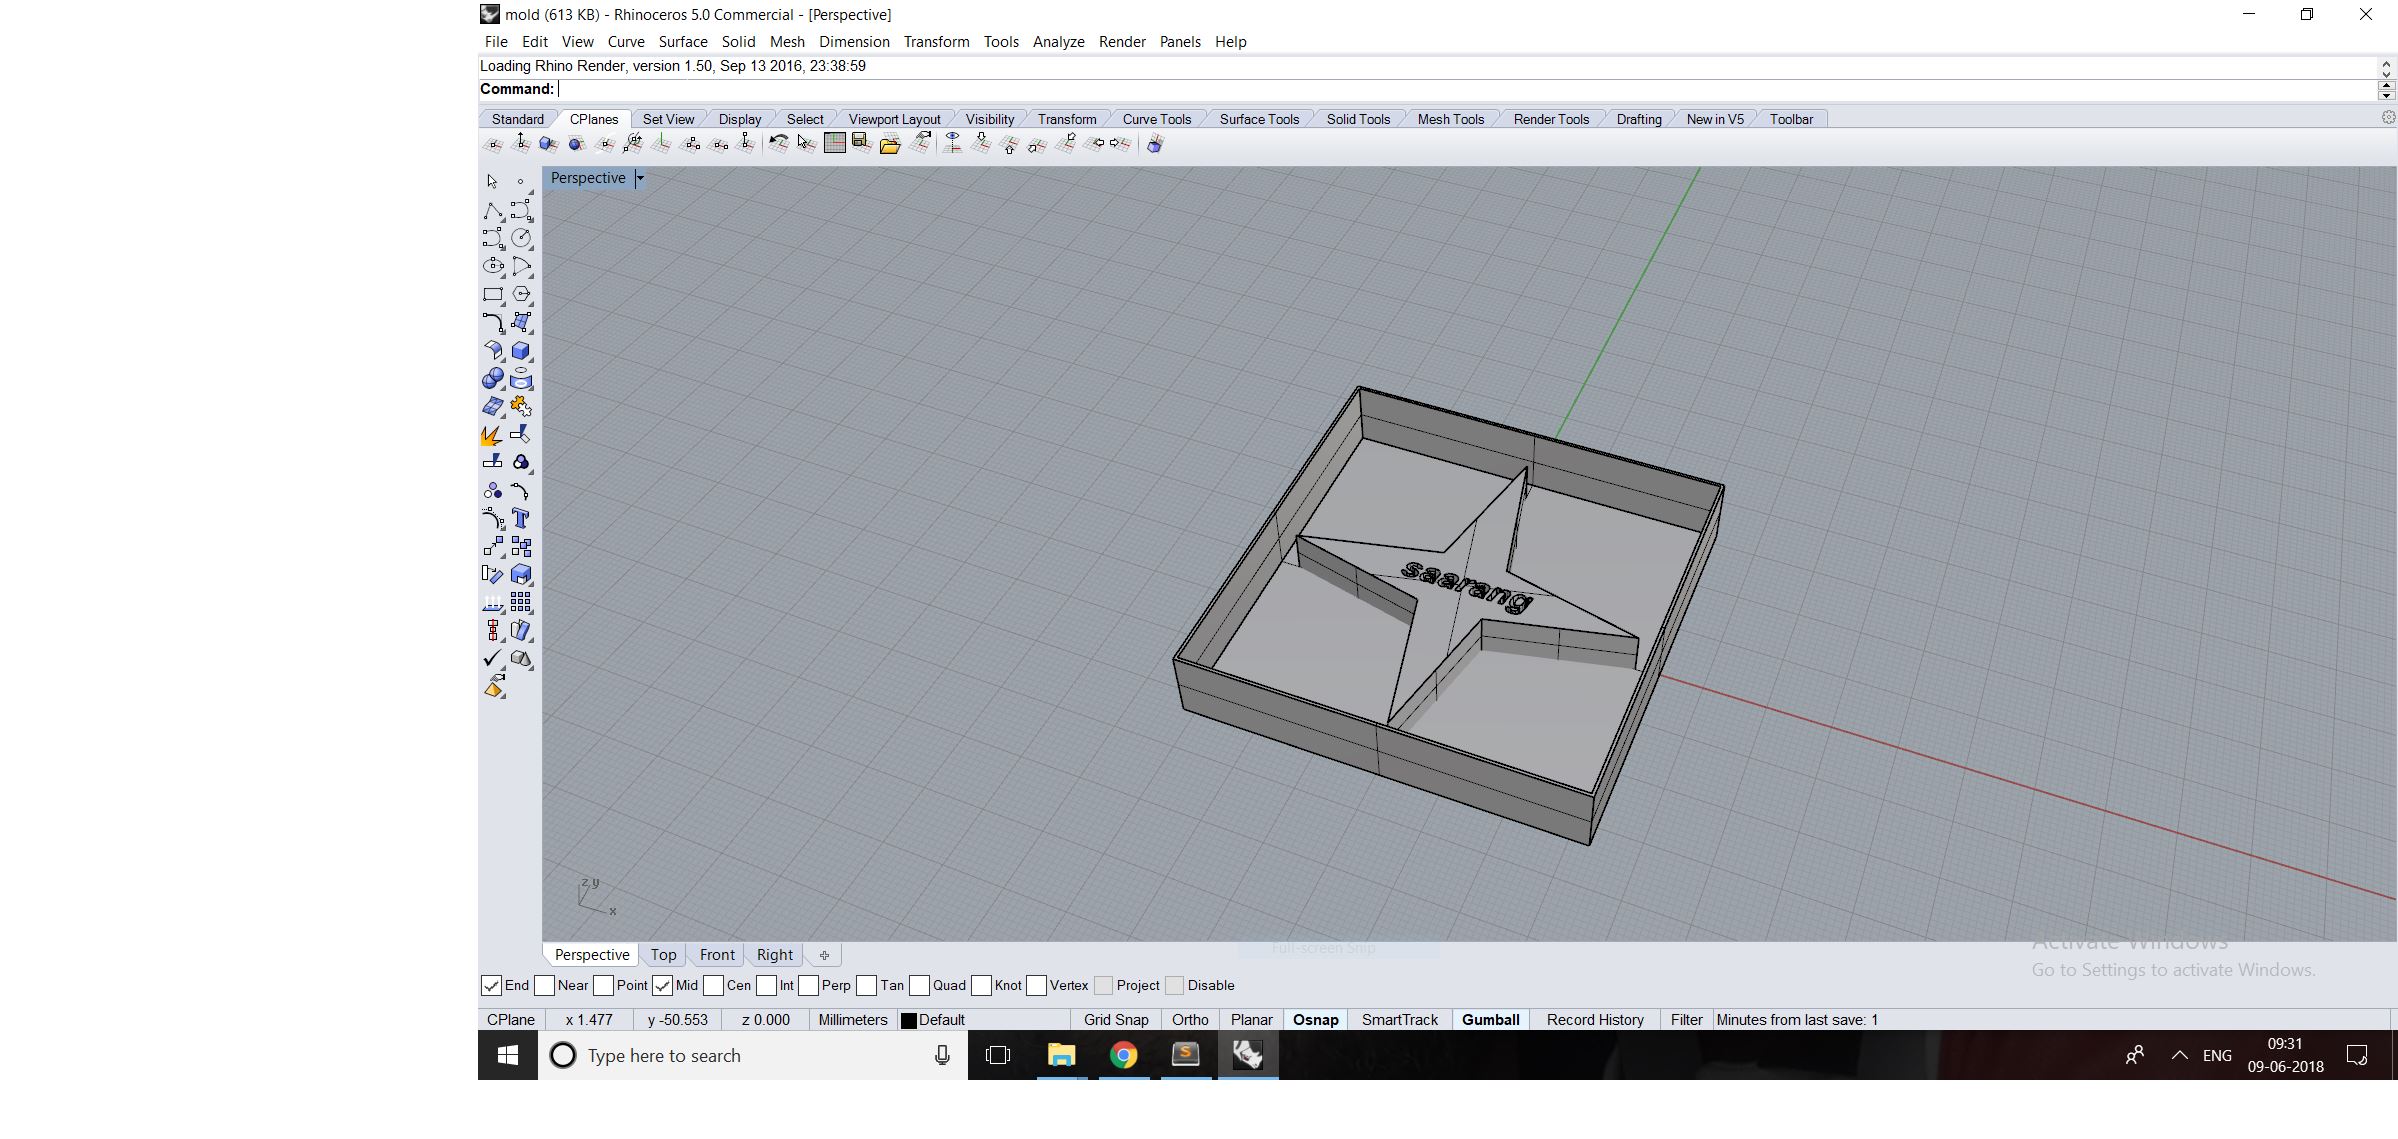Click the Puzzle piece join icon
Image resolution: width=2398 pixels, height=1139 pixels.
tap(521, 406)
